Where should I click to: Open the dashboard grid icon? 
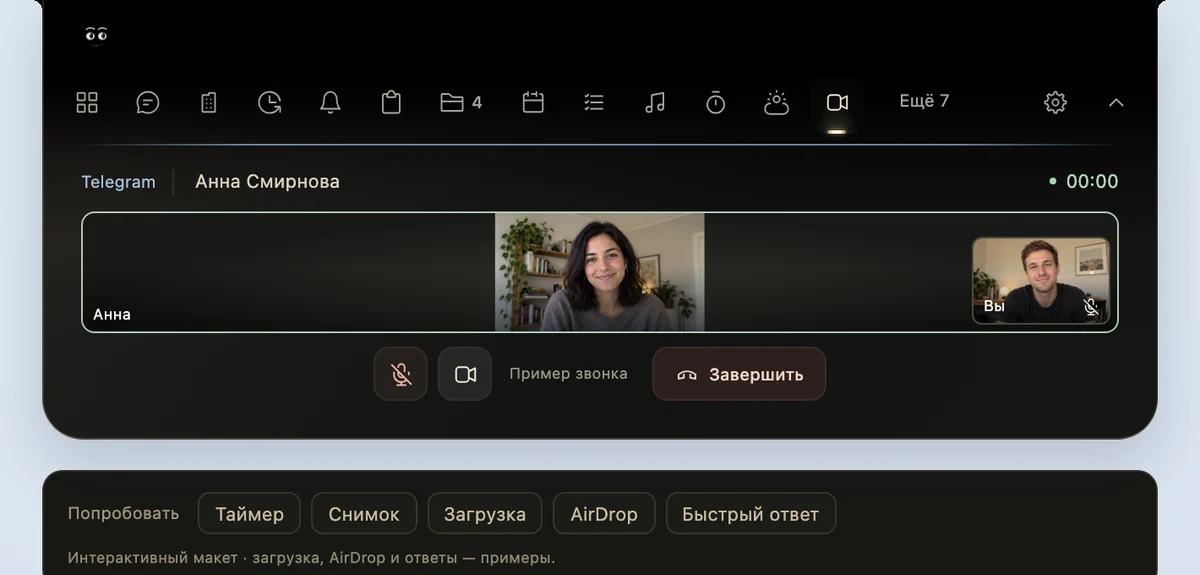pos(87,102)
